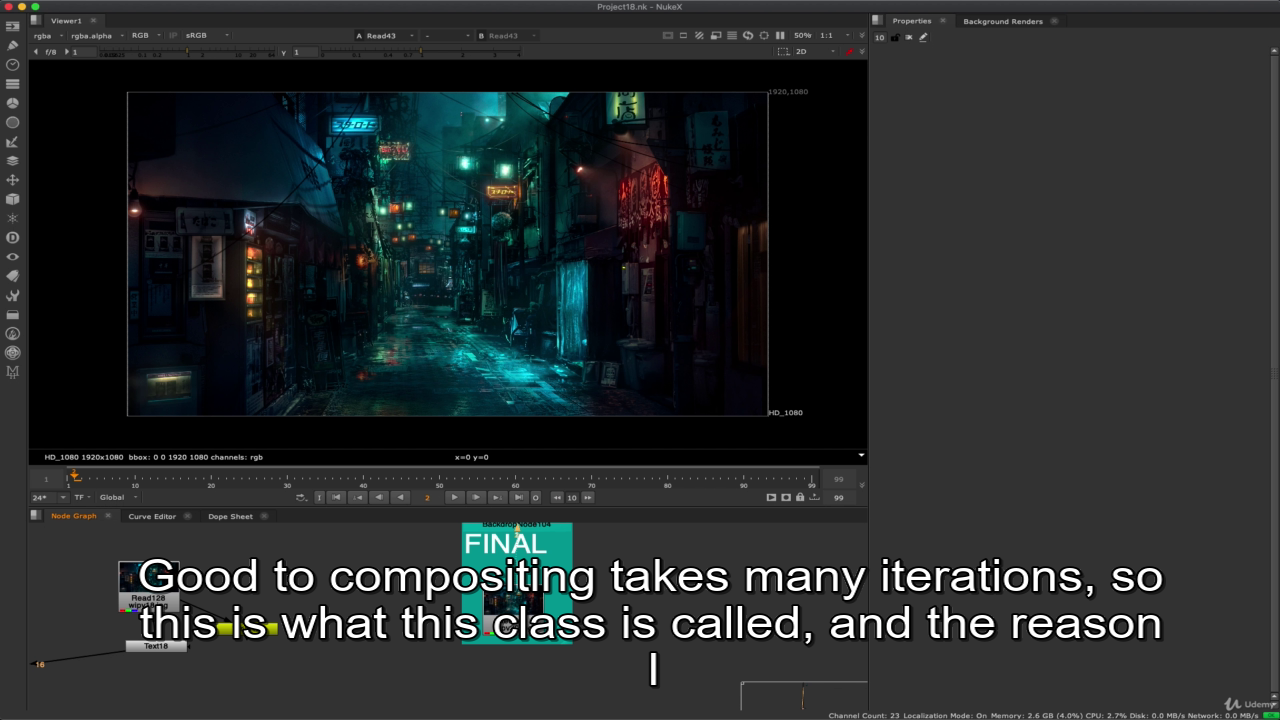
Task: Select the Viewer1 tab
Action: pos(66,20)
